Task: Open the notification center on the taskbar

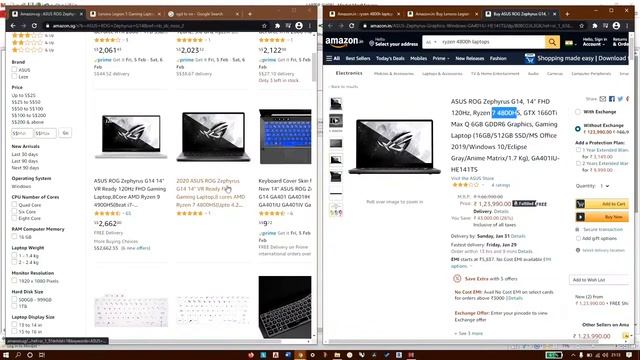Action: (x=629, y=355)
